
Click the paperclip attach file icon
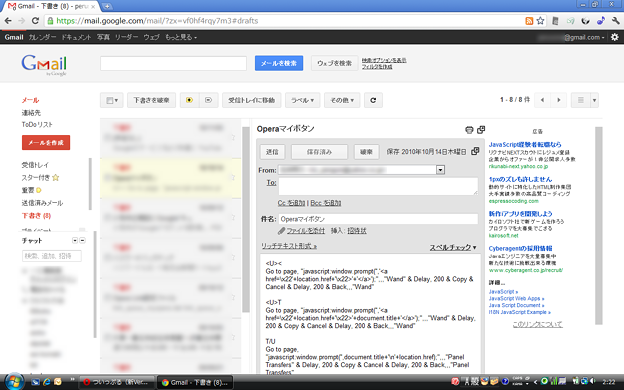pos(281,231)
